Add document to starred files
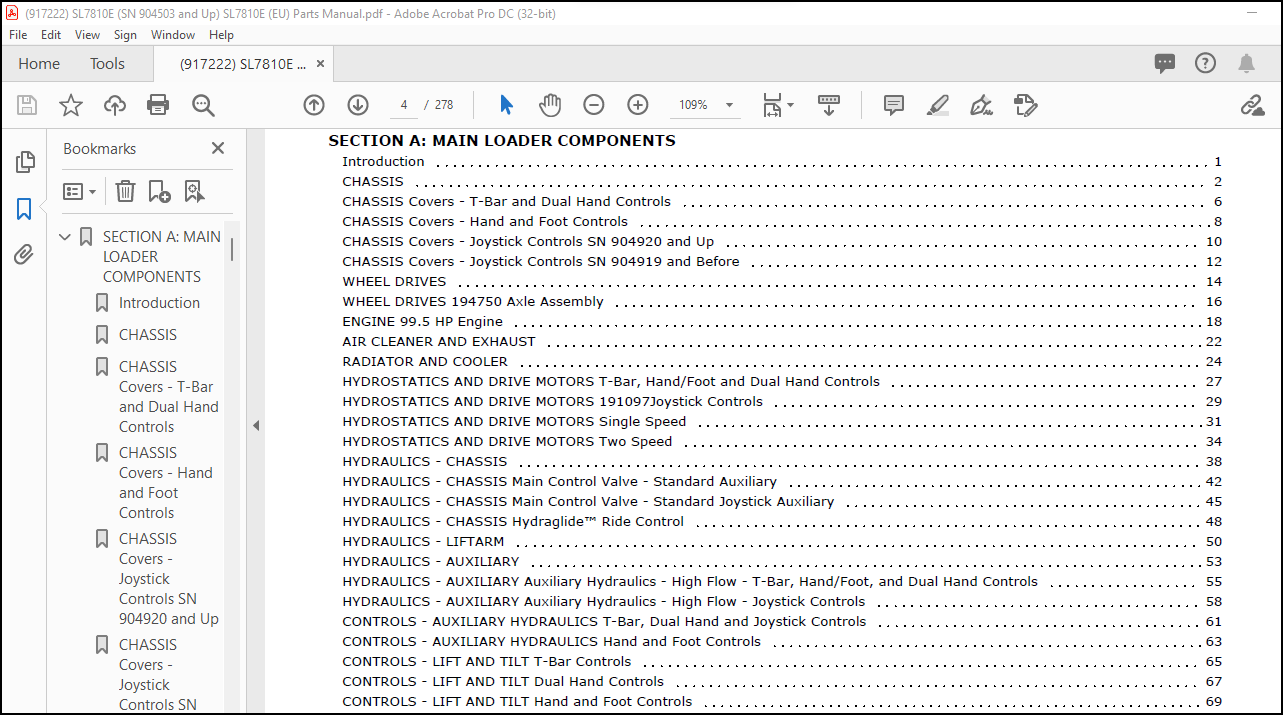This screenshot has height=715, width=1283. pos(71,105)
